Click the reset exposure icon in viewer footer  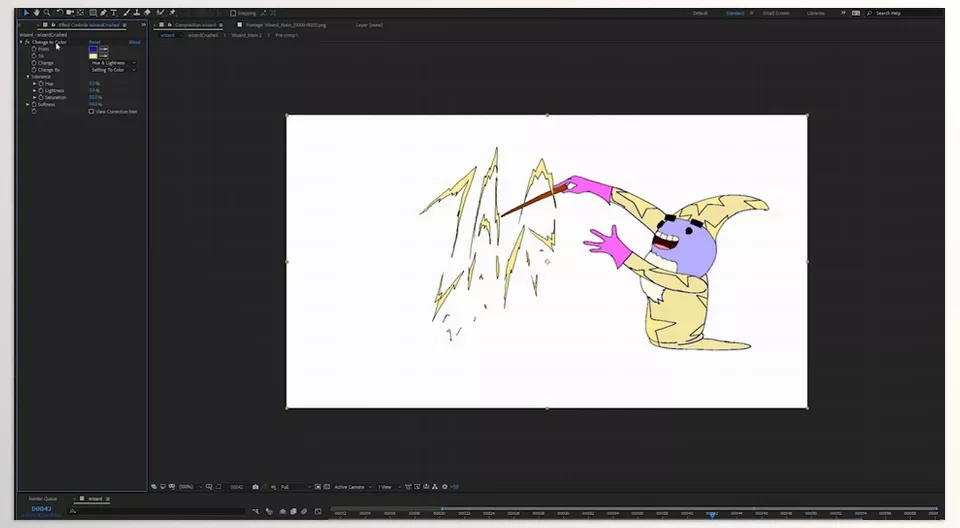coord(444,487)
